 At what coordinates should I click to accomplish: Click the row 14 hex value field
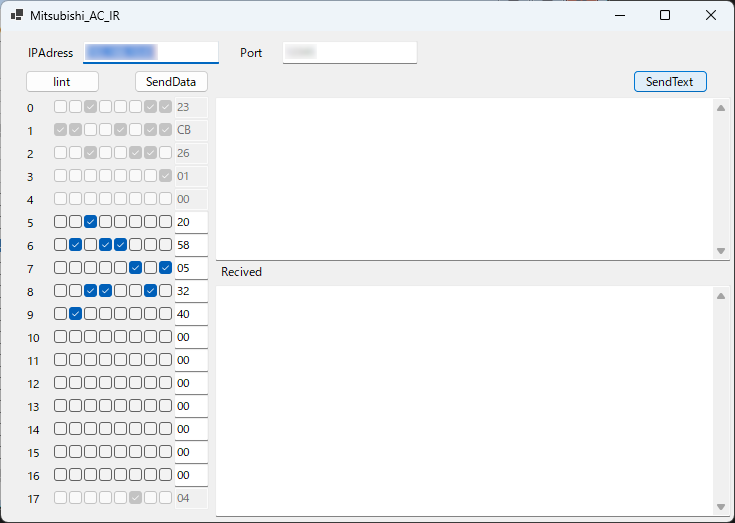click(x=191, y=428)
